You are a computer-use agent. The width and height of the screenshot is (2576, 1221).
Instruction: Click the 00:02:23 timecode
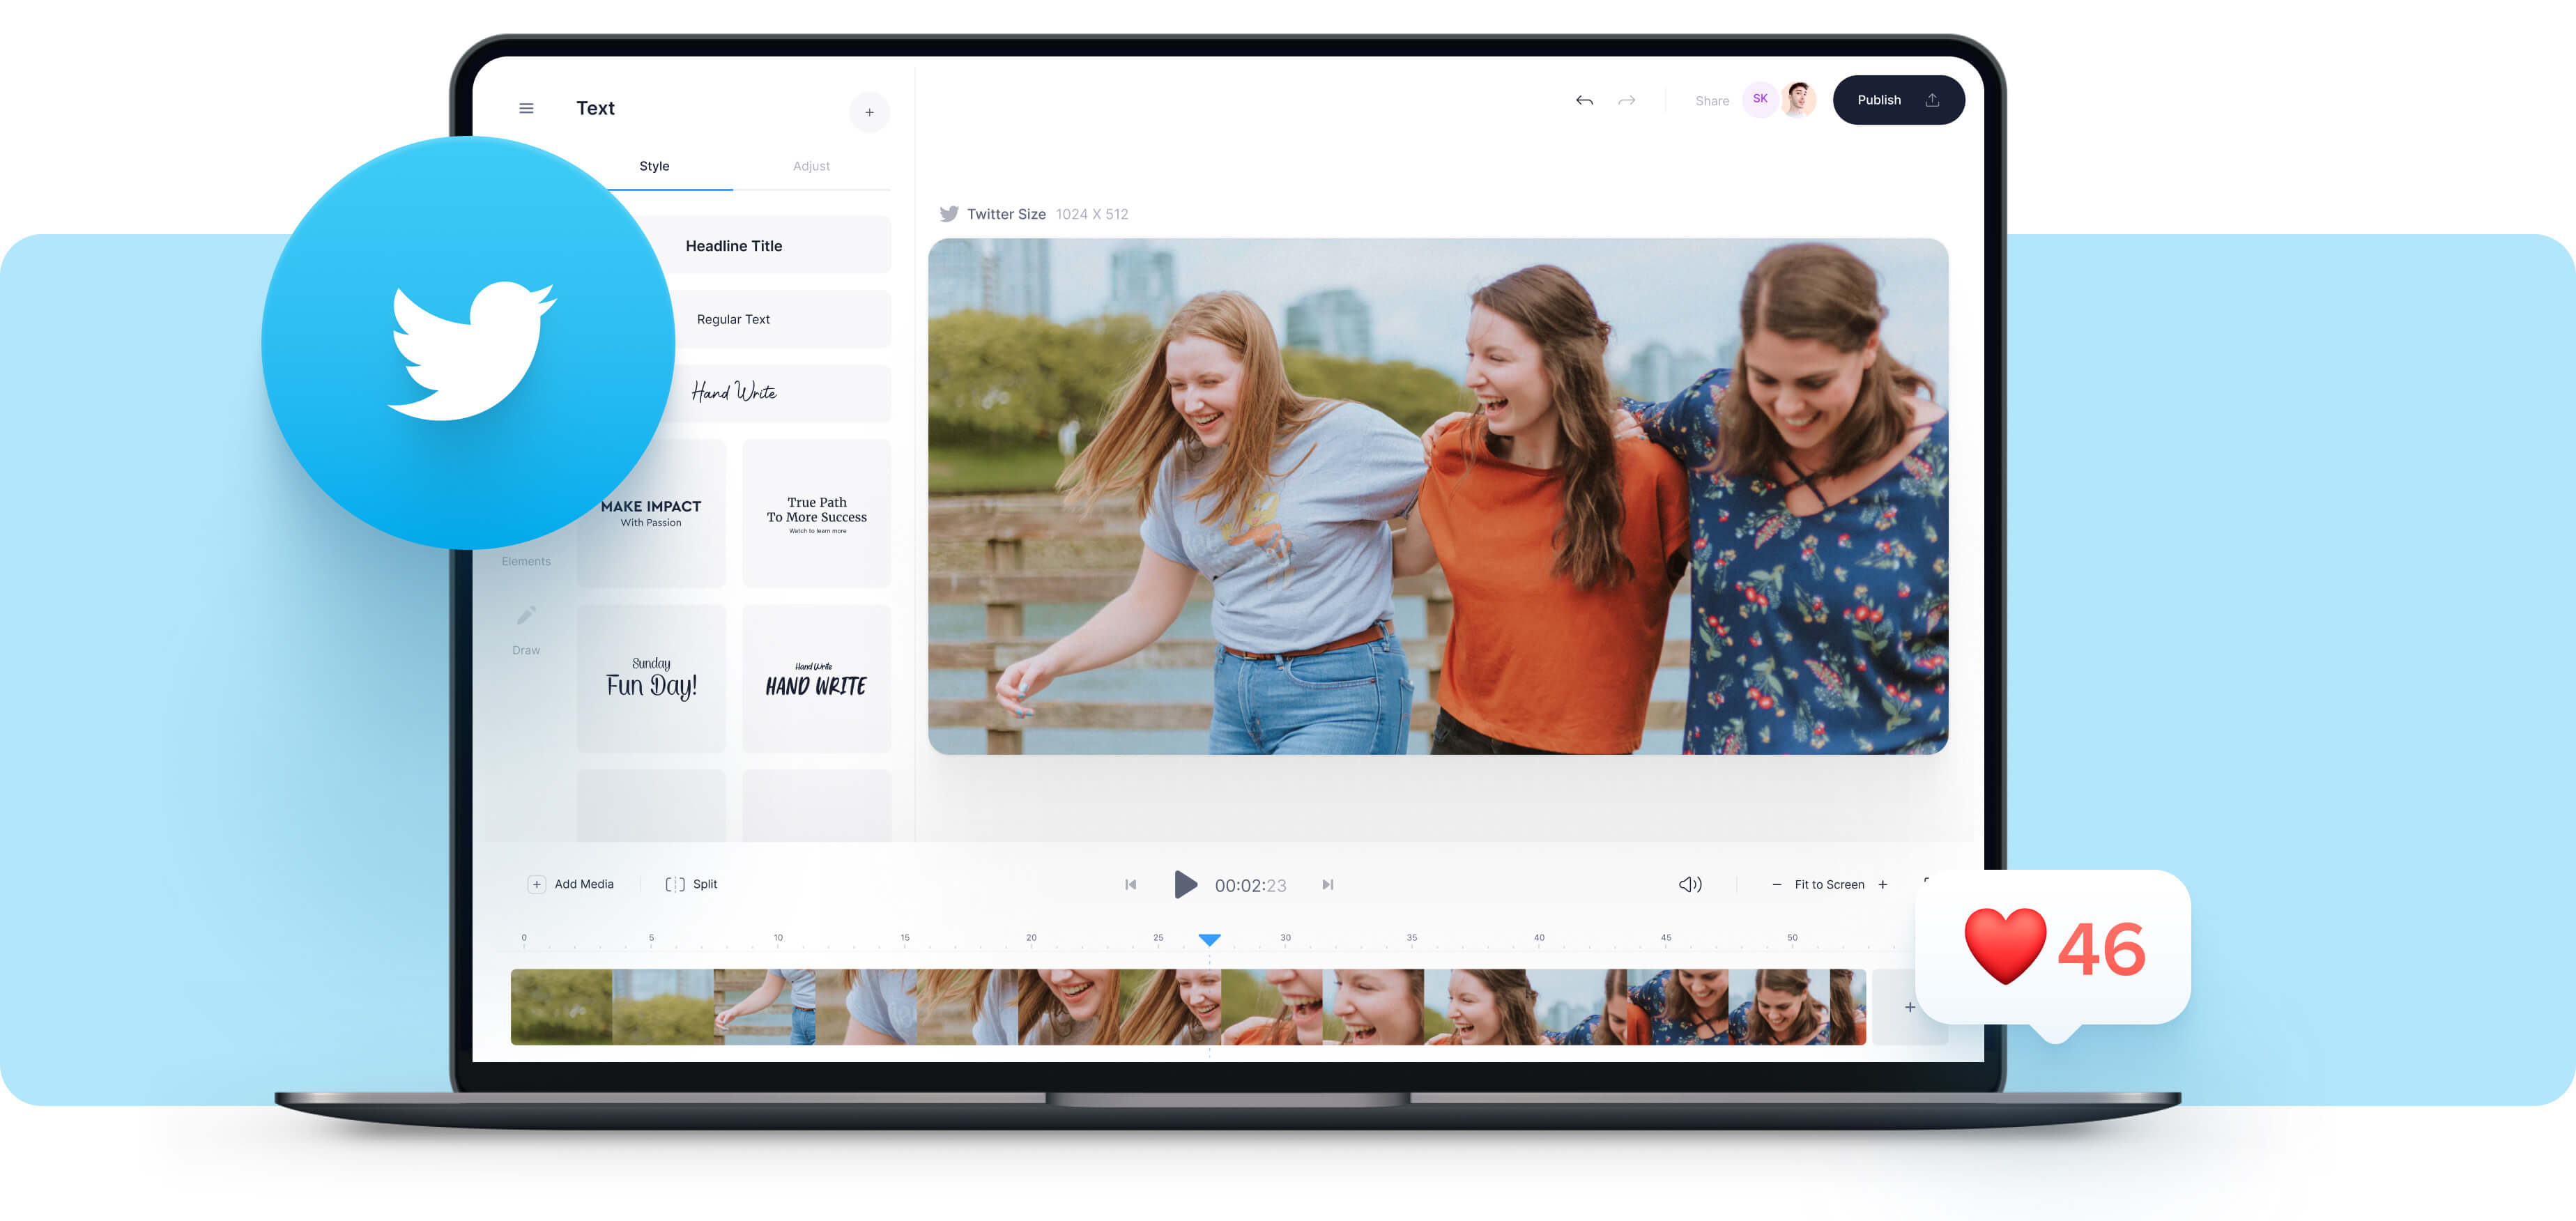1250,885
